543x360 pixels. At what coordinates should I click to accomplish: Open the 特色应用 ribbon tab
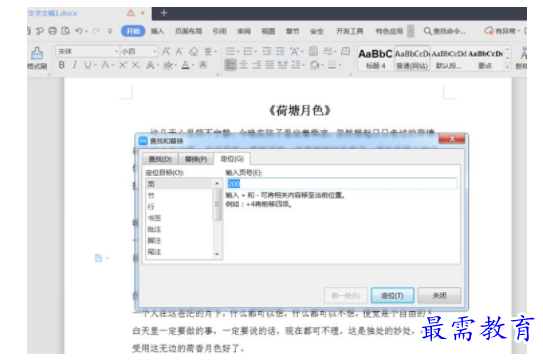click(389, 31)
